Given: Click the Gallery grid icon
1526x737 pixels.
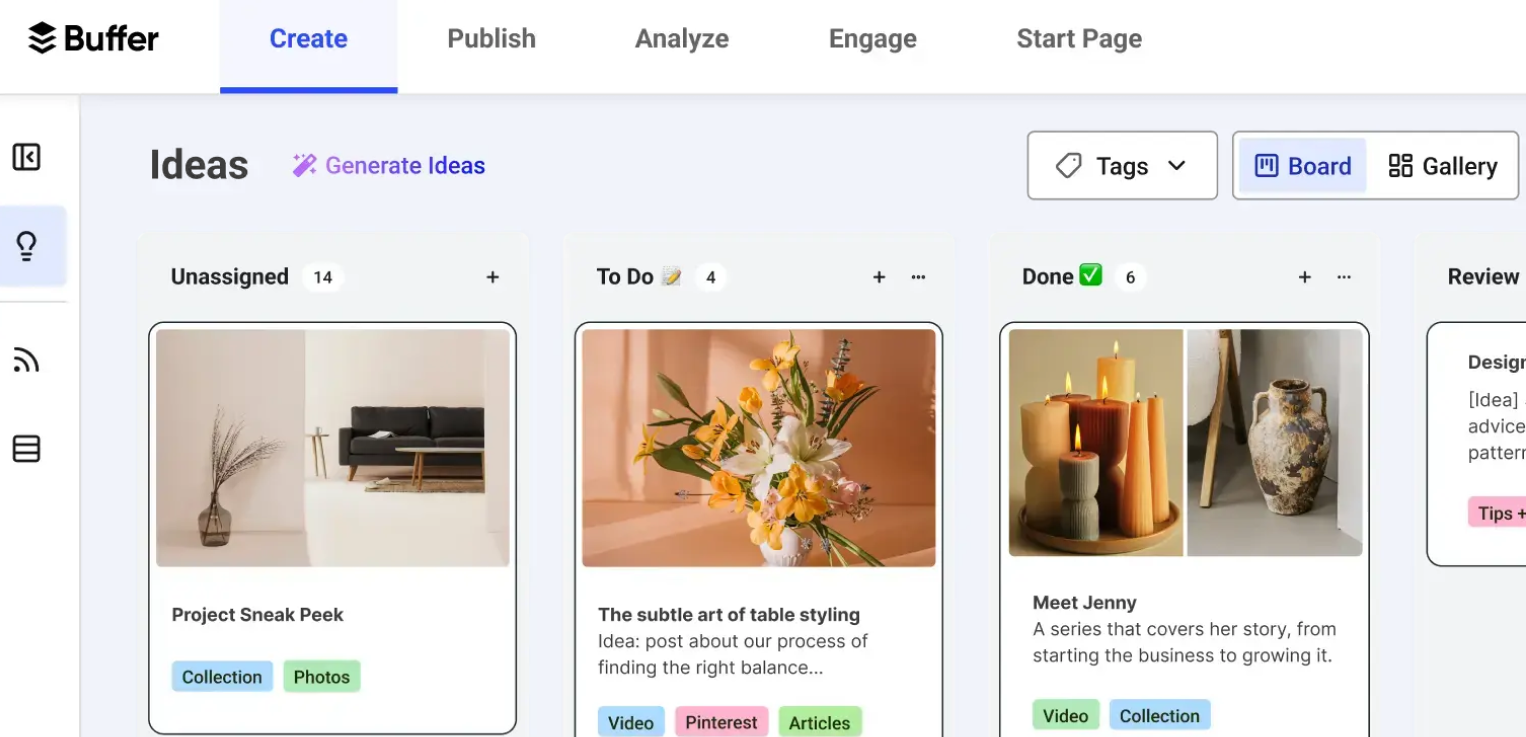Looking at the screenshot, I should coord(1402,165).
